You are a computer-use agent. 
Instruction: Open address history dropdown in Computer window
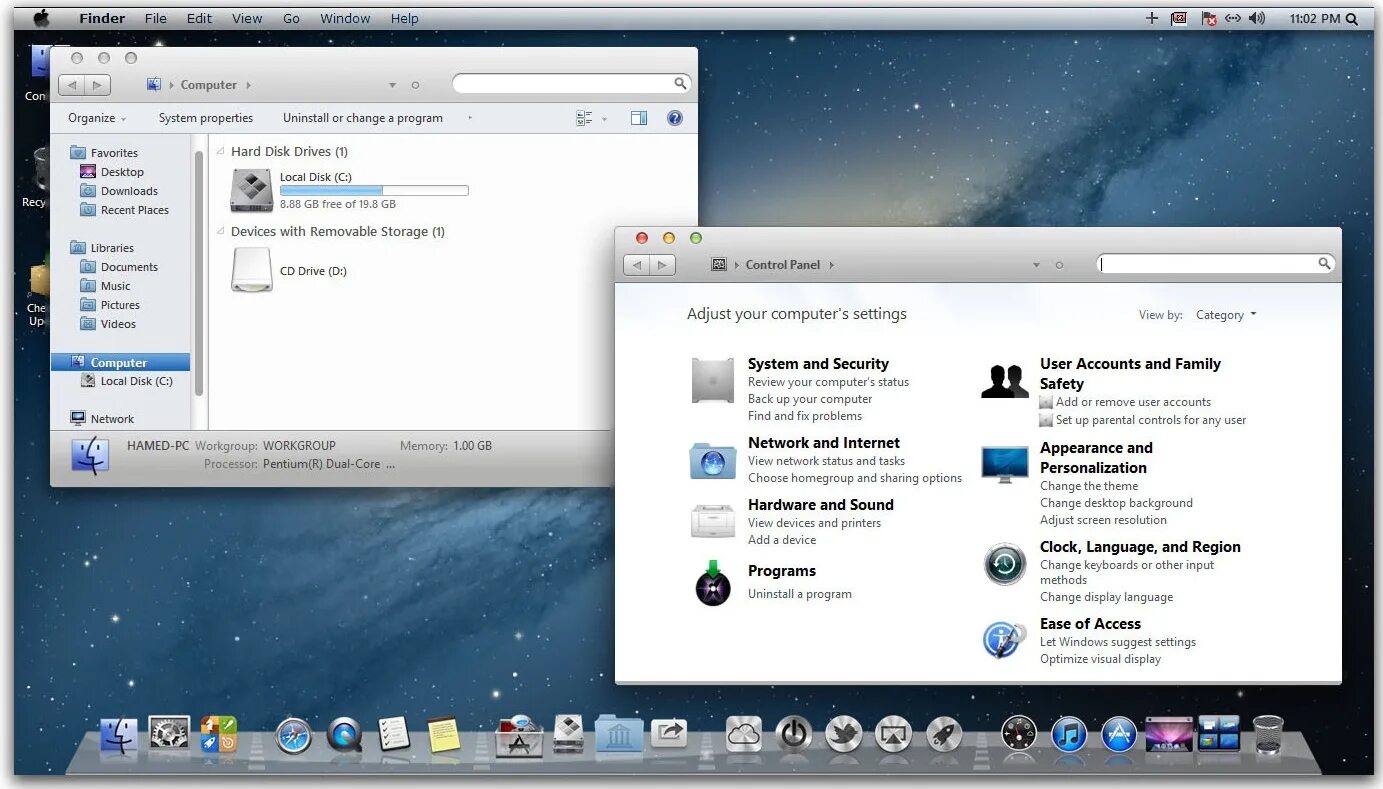click(392, 85)
